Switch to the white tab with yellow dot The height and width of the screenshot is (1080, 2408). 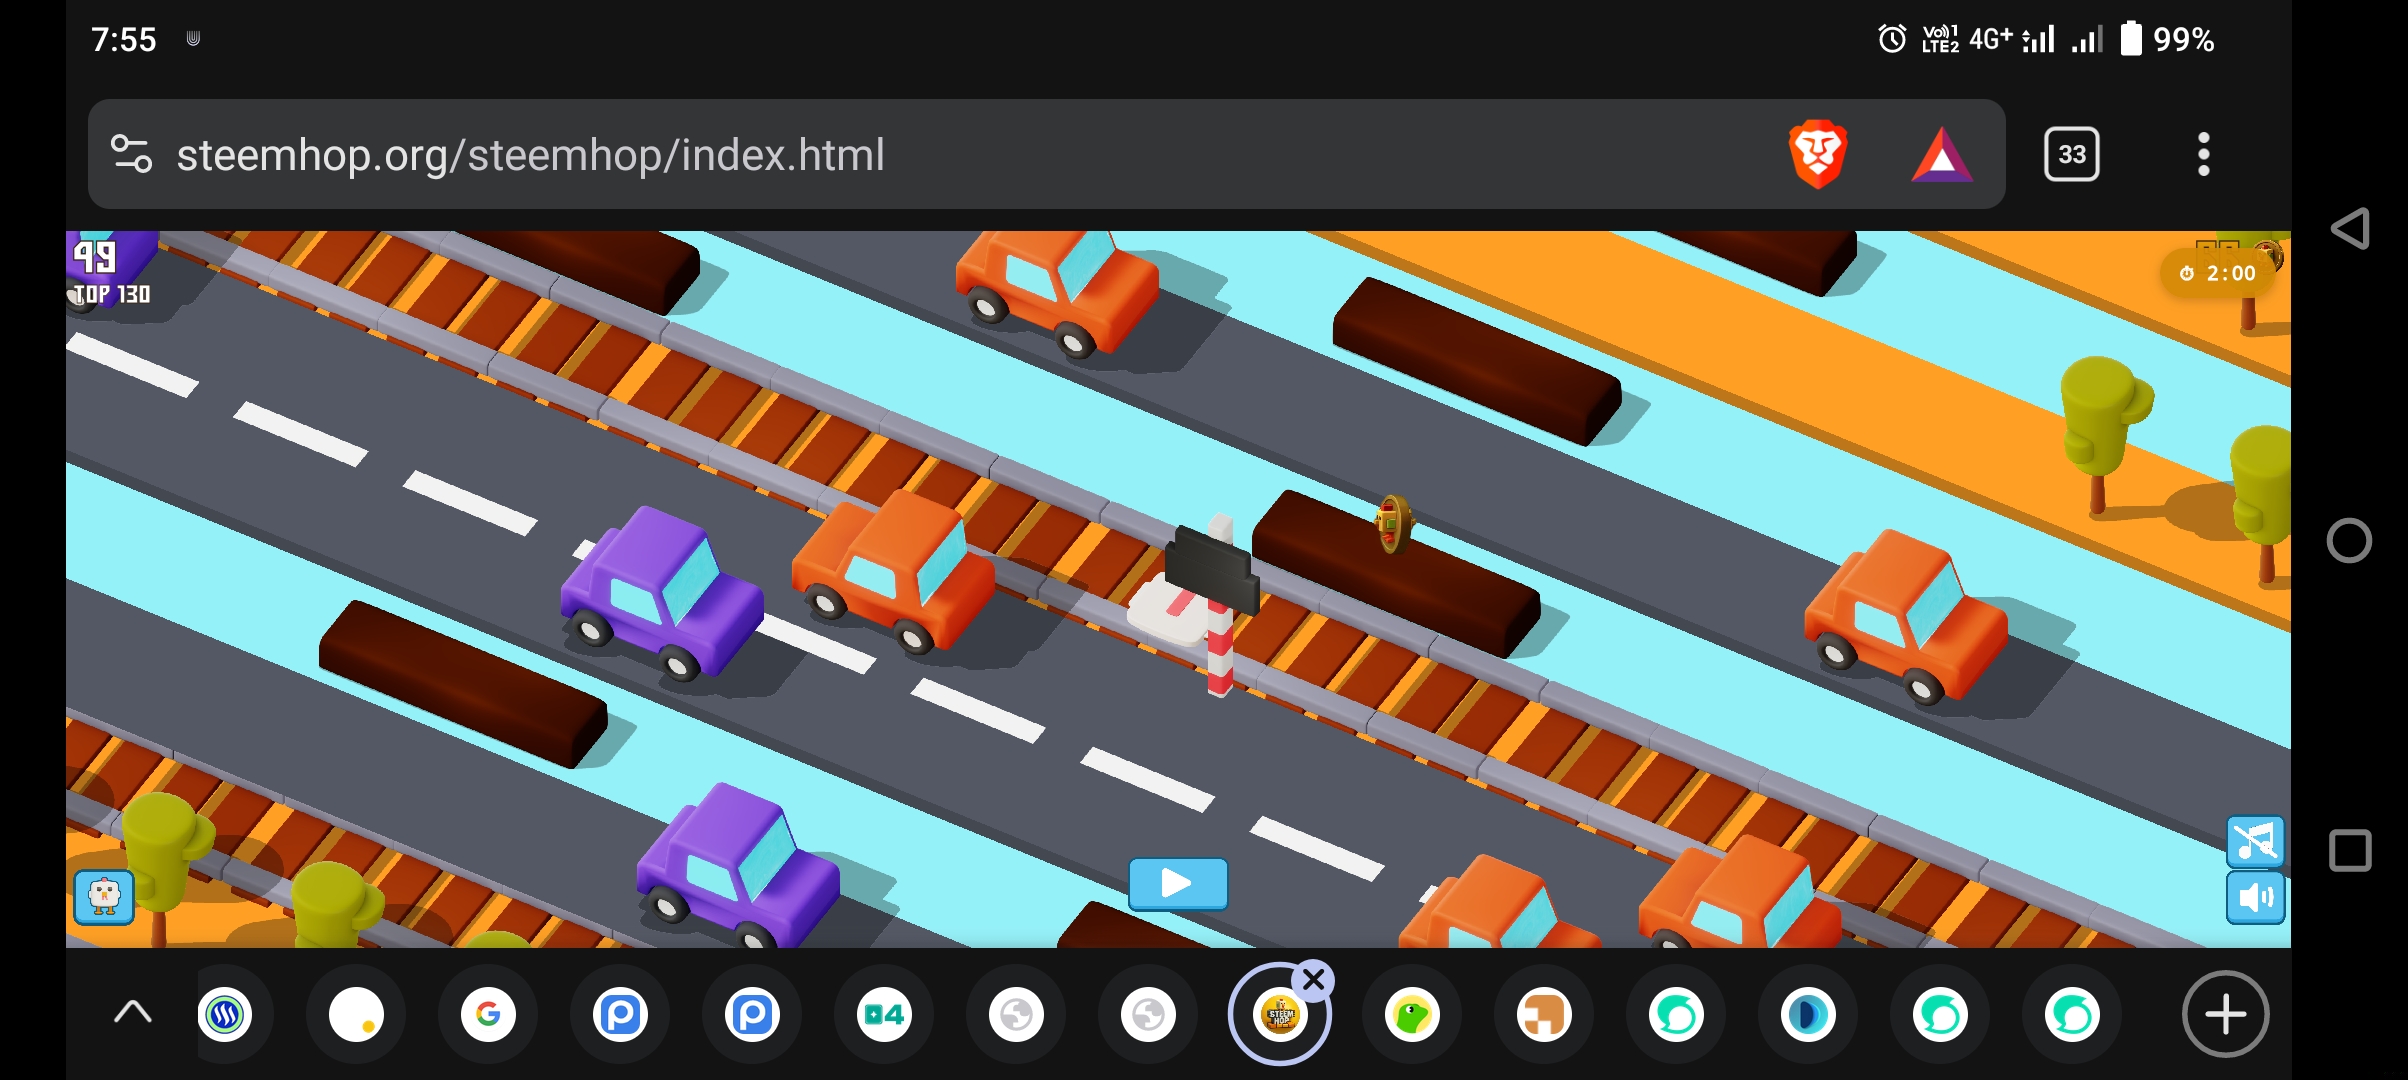point(356,1015)
